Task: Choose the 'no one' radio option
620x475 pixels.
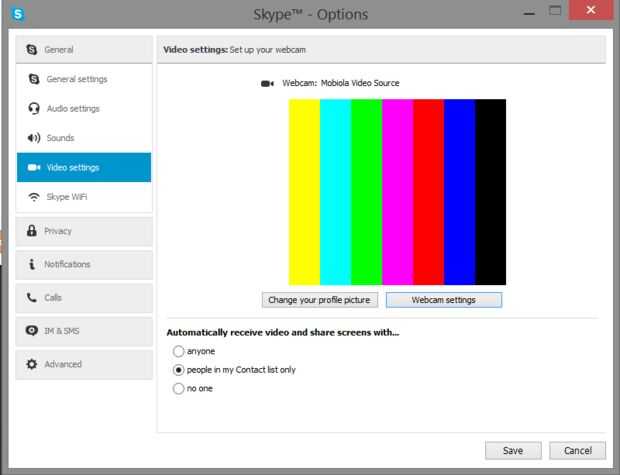Action: coord(178,388)
